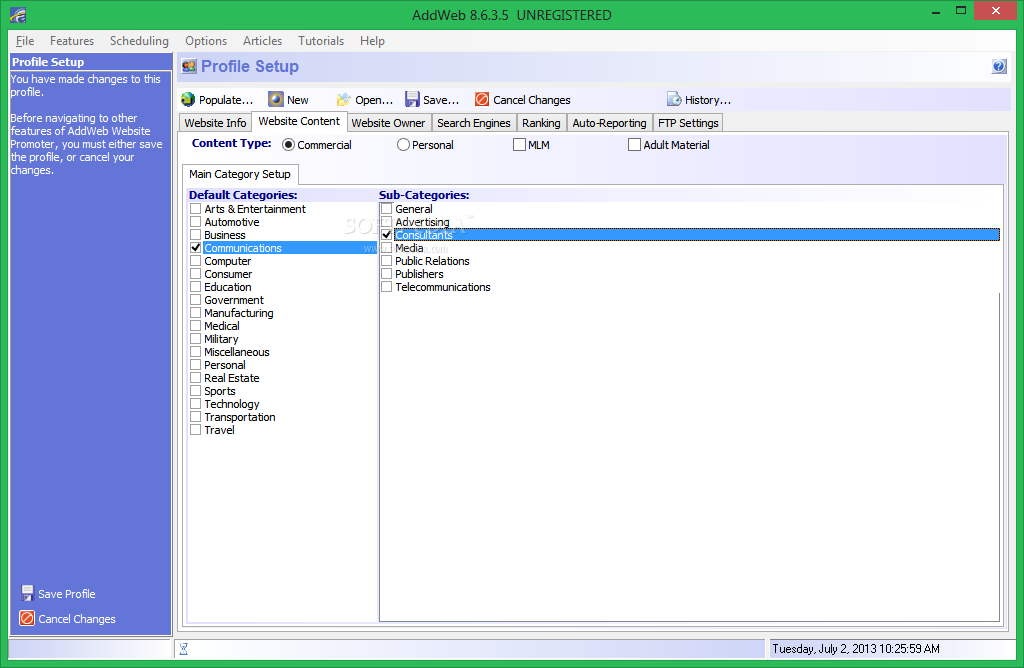Click Cancel Changes text in the sidebar
The image size is (1024, 668).
(76, 618)
